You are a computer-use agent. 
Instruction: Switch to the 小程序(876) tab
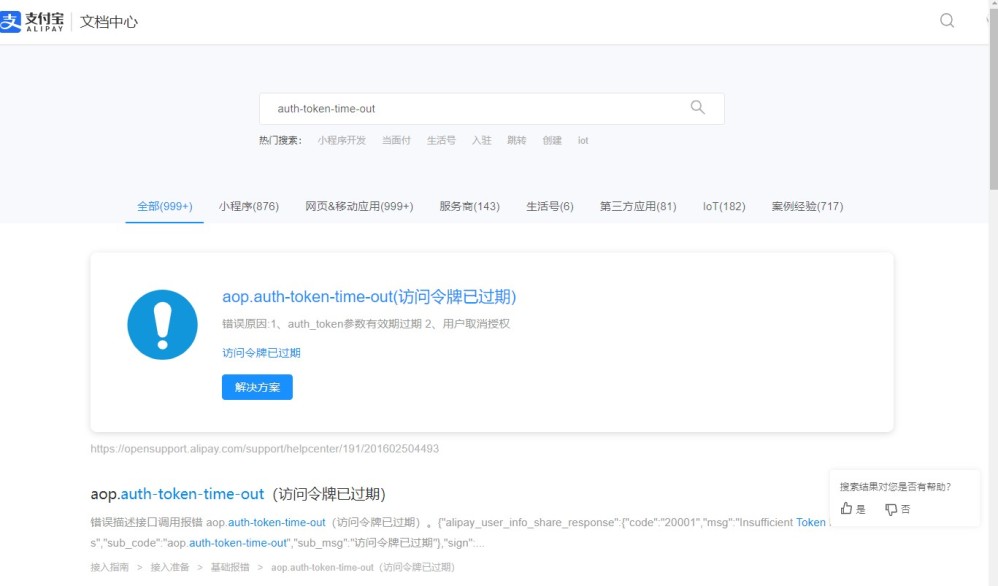[249, 206]
